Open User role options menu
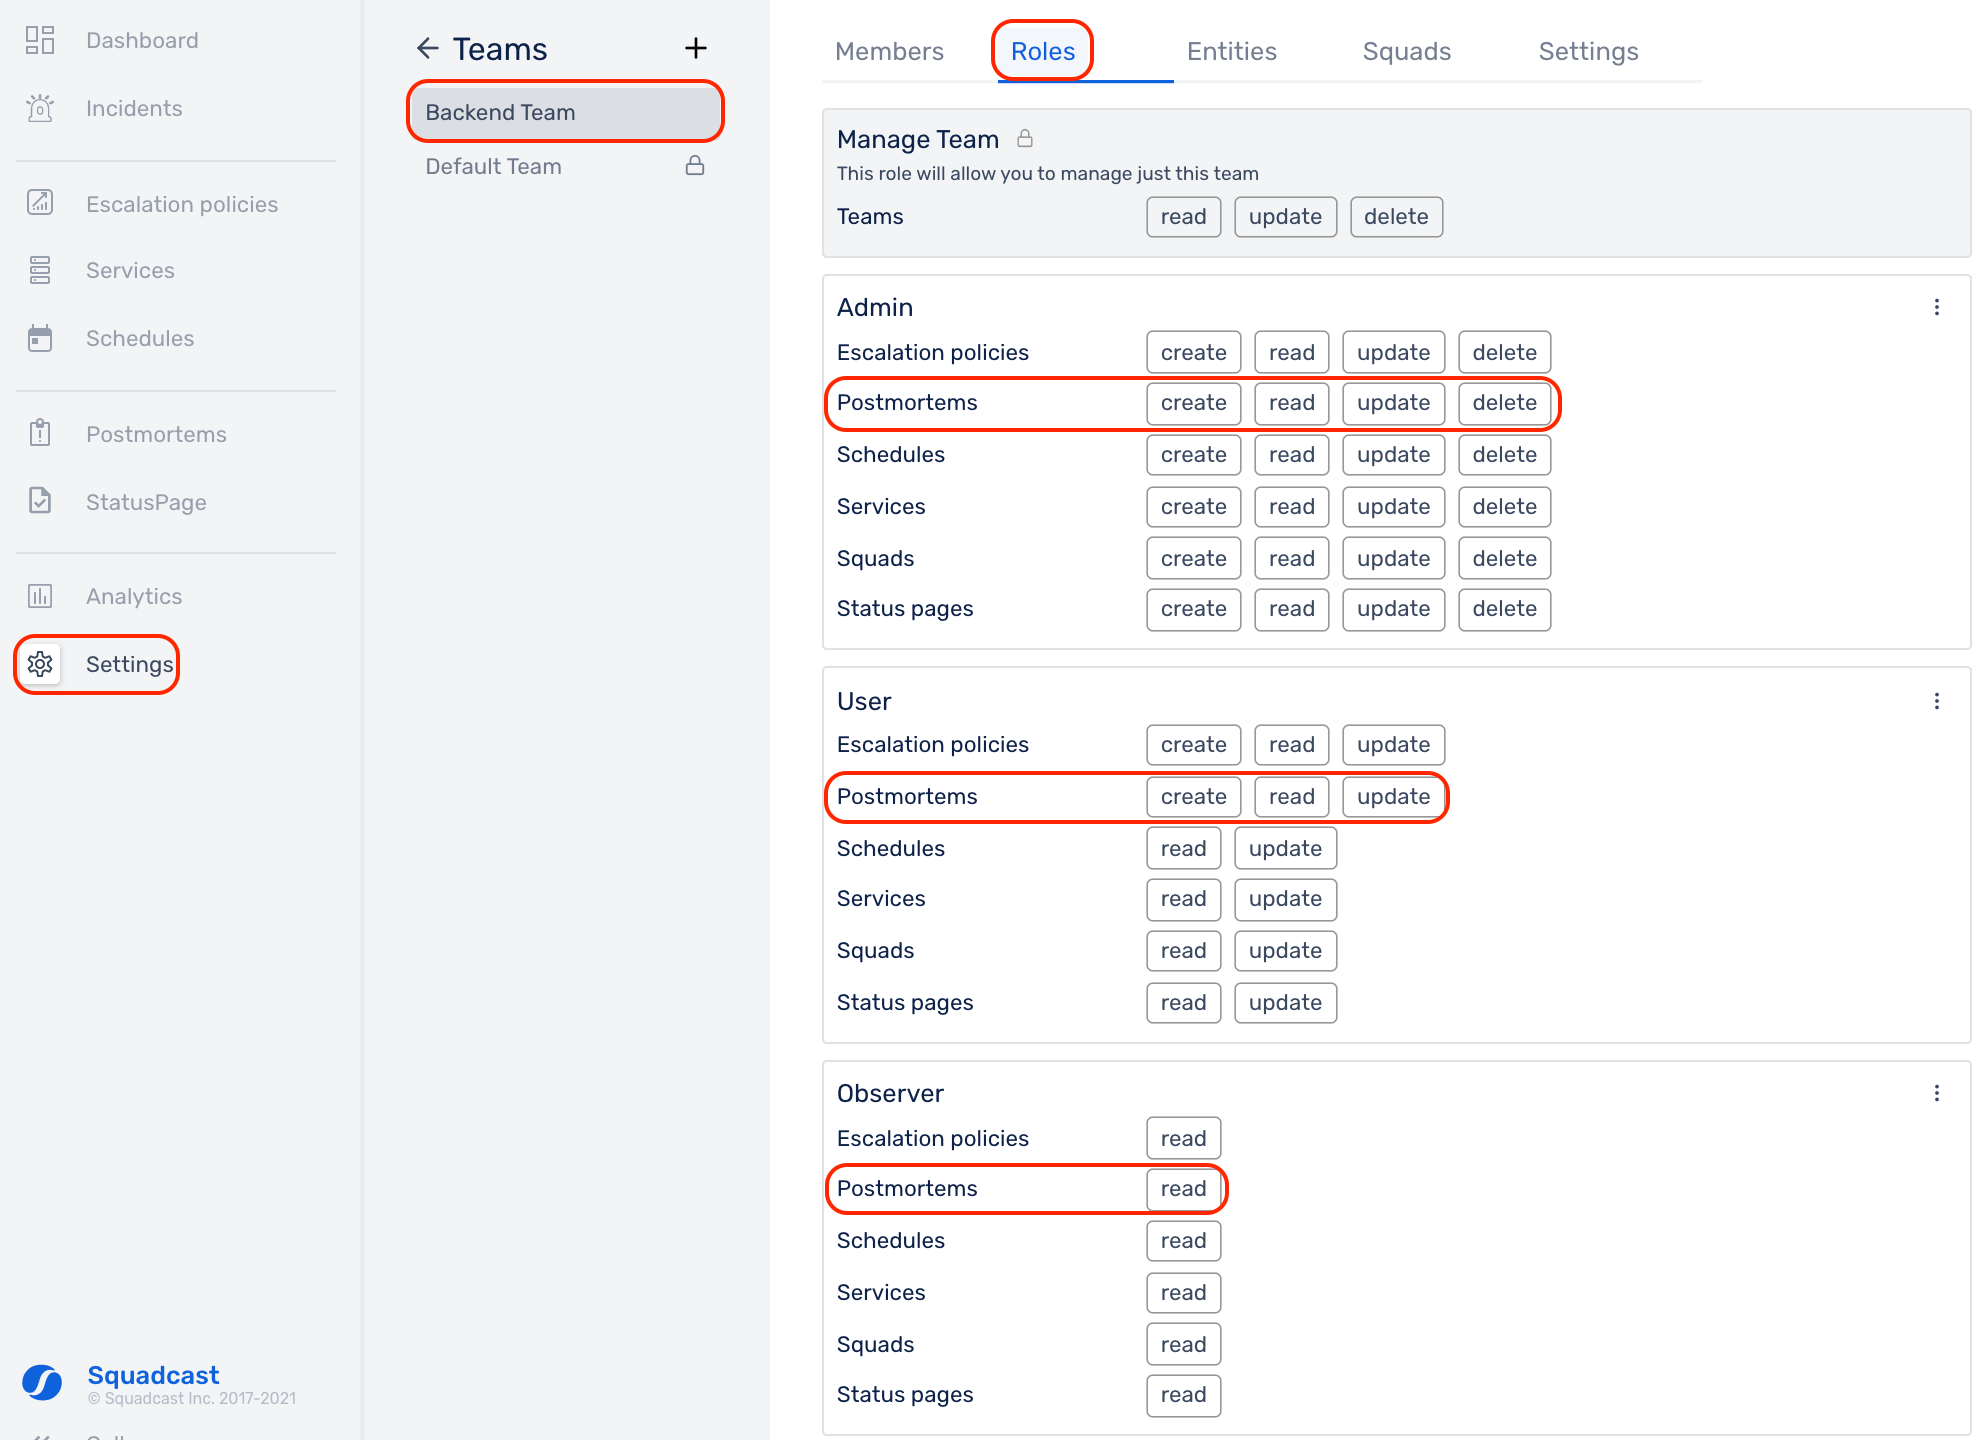Screen dimensions: 1986x1440 (x=1937, y=701)
